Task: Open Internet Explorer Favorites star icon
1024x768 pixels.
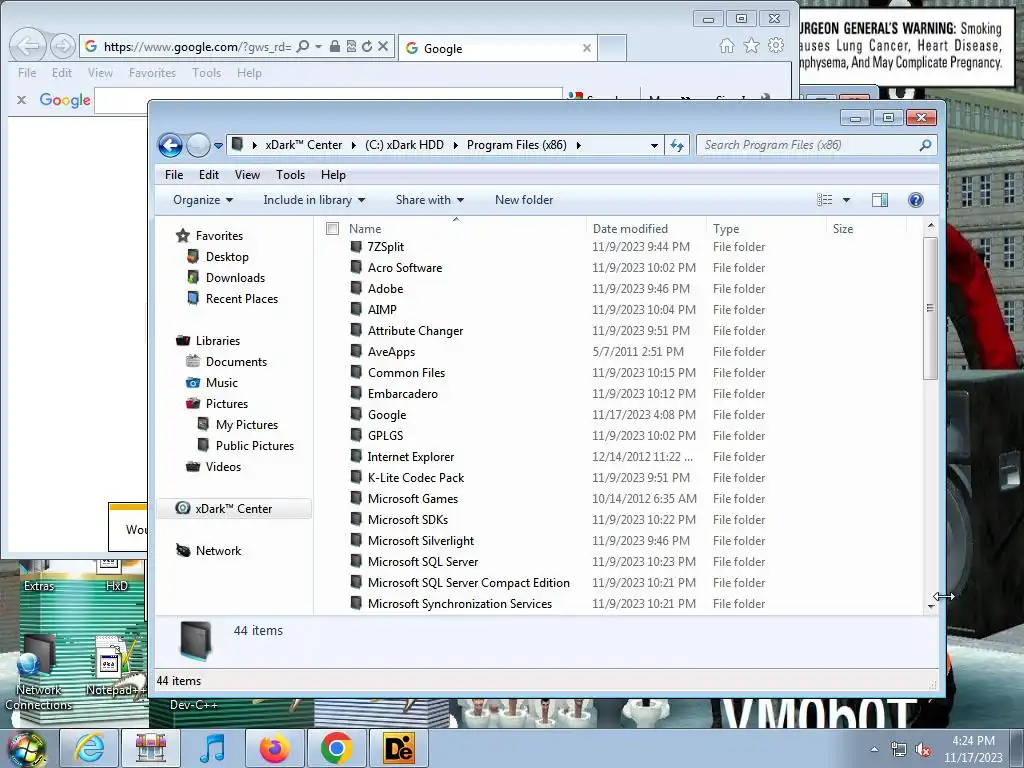Action: click(x=752, y=46)
